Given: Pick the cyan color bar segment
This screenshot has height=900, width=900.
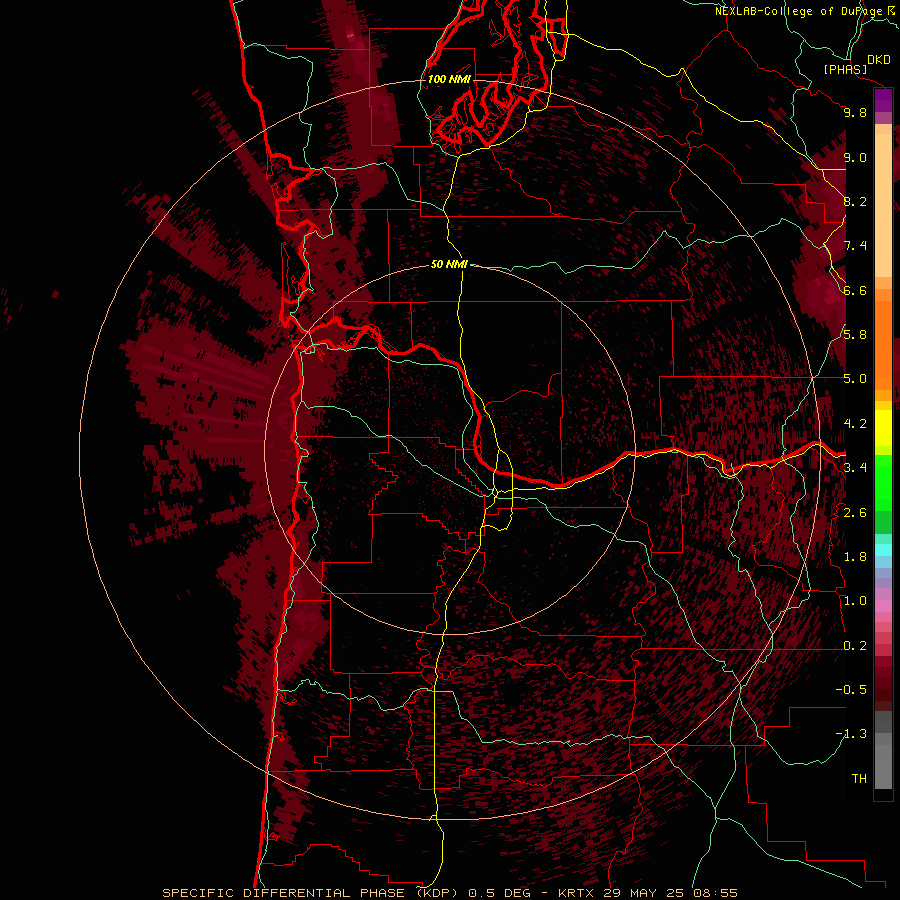Looking at the screenshot, I should point(883,550).
